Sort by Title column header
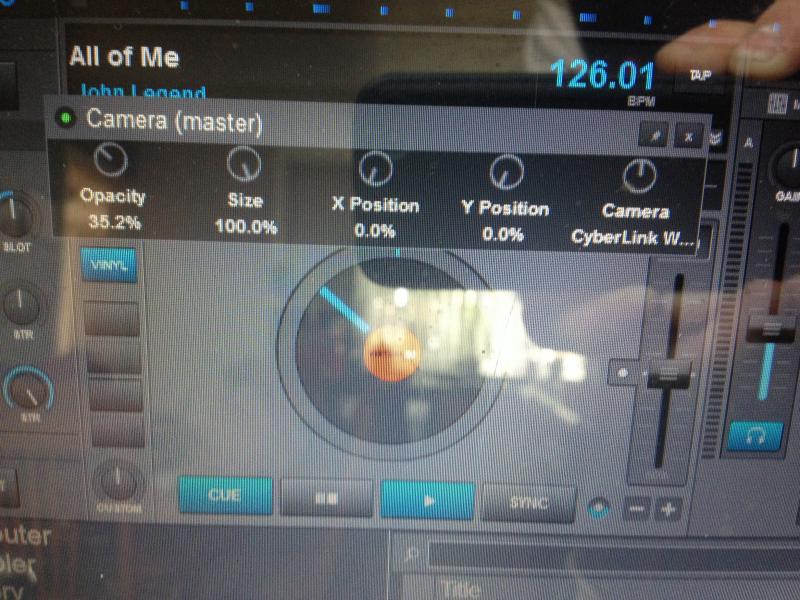Image resolution: width=800 pixels, height=600 pixels. pos(461,588)
